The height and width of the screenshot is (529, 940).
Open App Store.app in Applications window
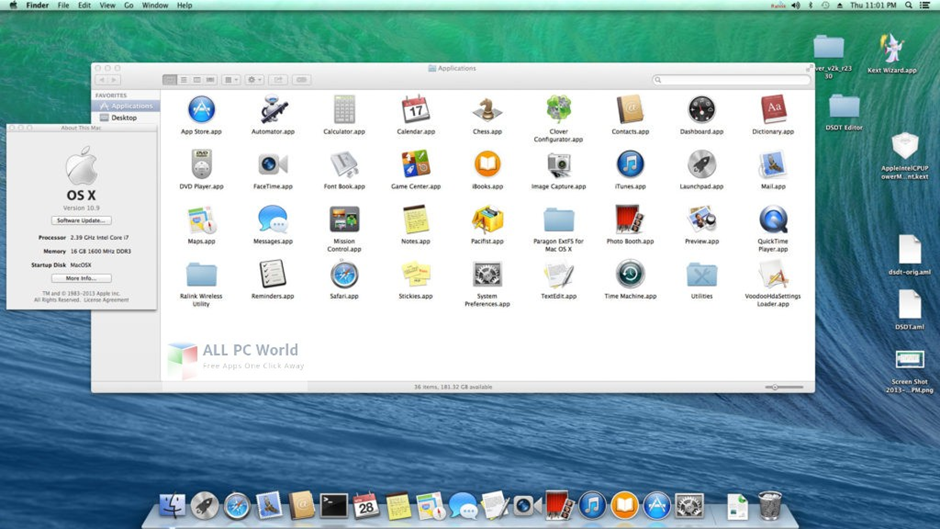201,110
